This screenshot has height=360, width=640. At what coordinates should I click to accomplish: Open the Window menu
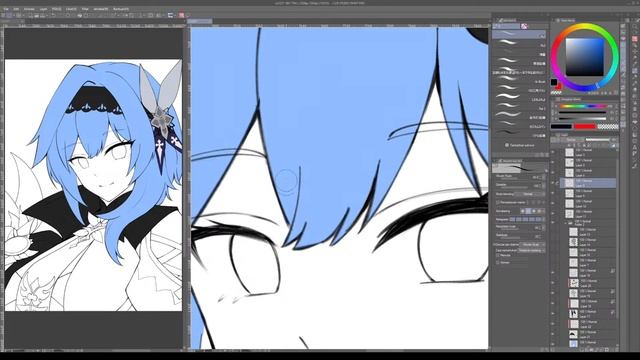(x=101, y=9)
